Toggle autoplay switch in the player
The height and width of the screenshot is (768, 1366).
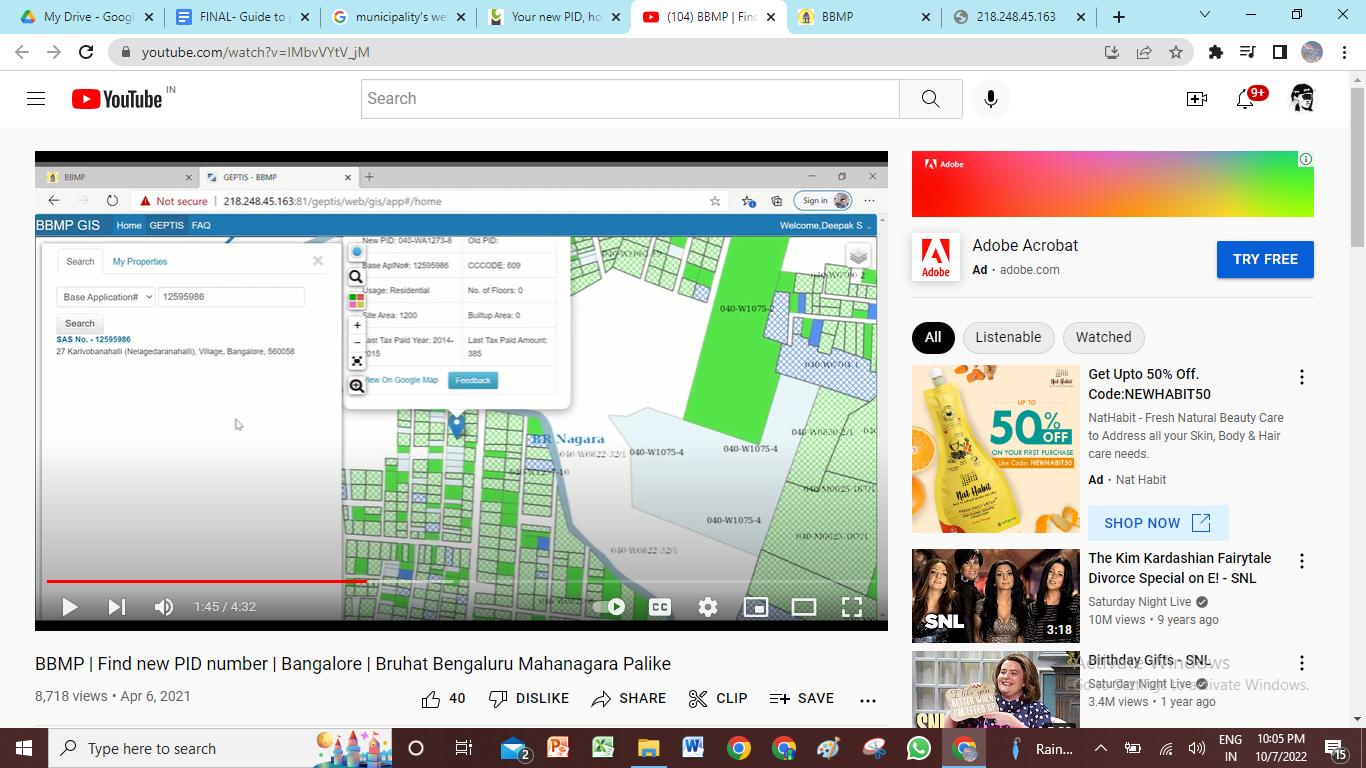tap(609, 607)
